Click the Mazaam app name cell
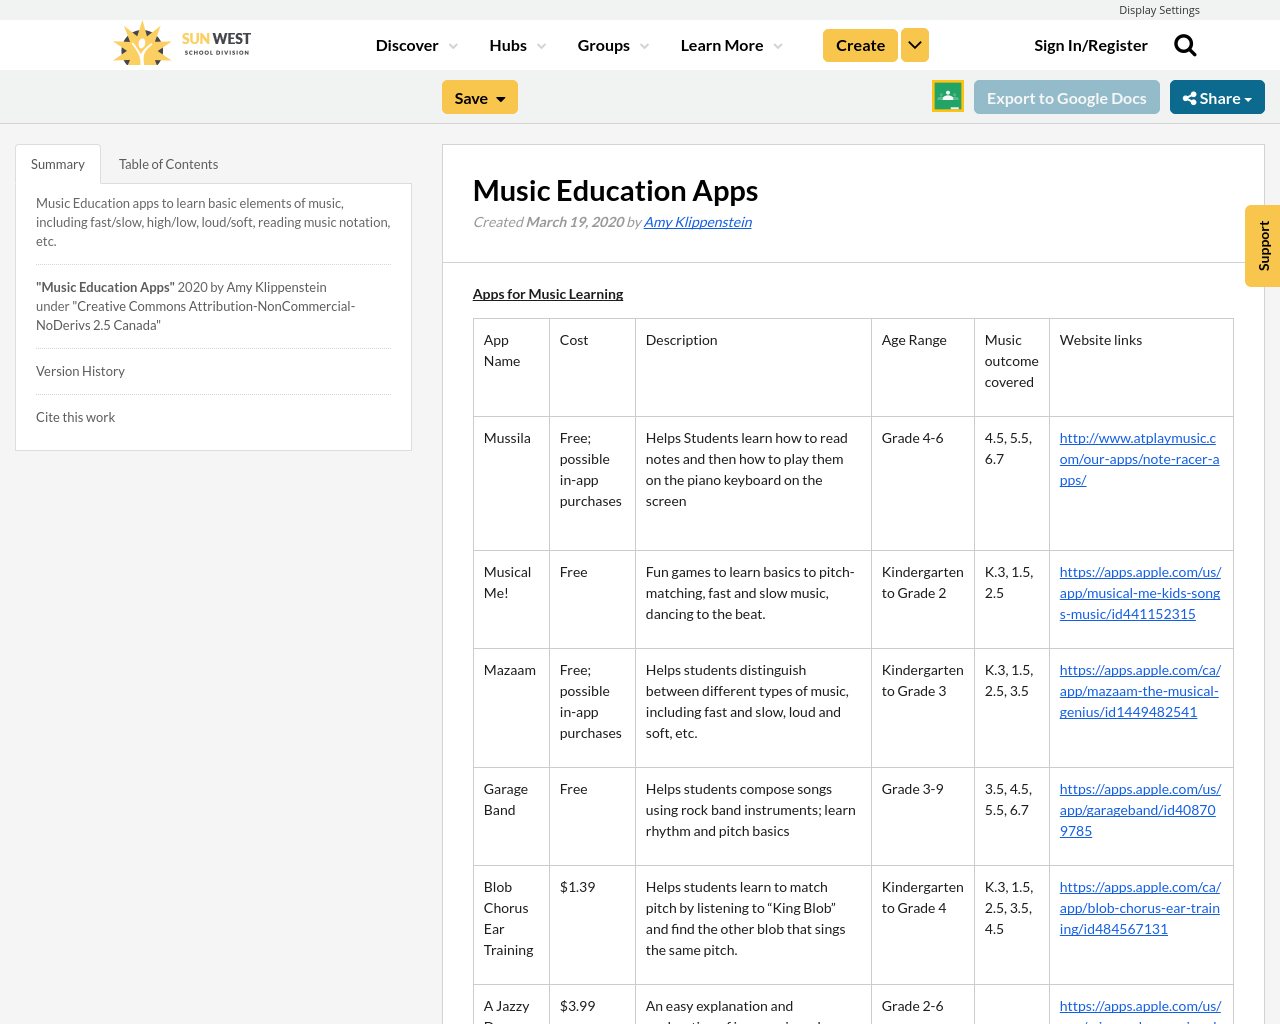This screenshot has width=1280, height=1024. click(x=511, y=708)
